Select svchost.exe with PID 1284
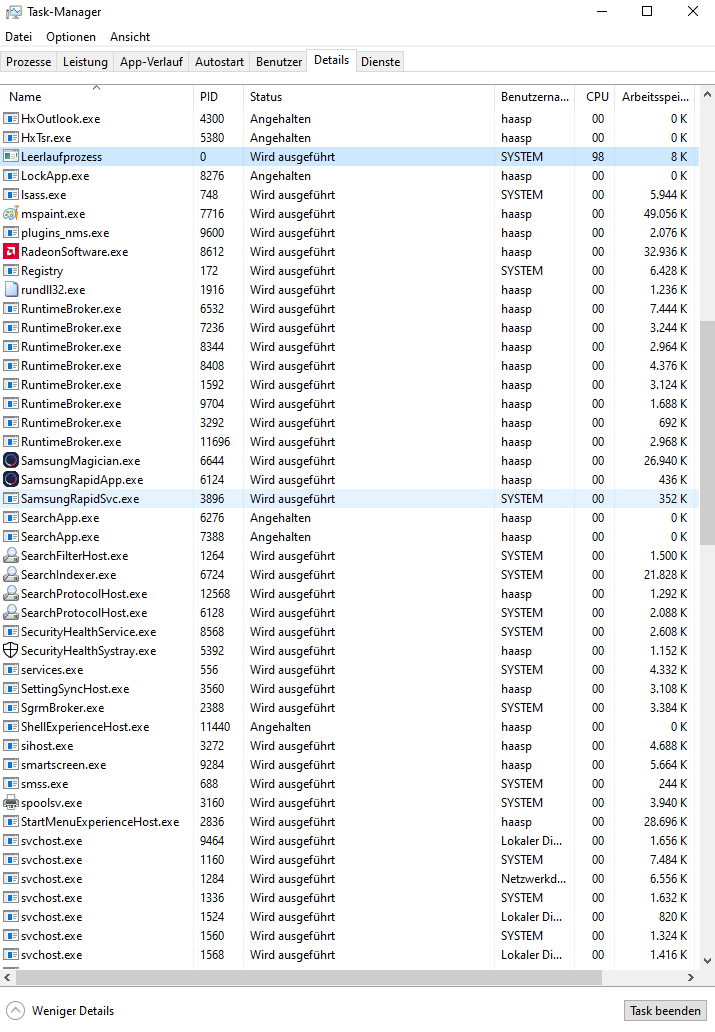Viewport: 715px width, 1032px height. point(349,879)
